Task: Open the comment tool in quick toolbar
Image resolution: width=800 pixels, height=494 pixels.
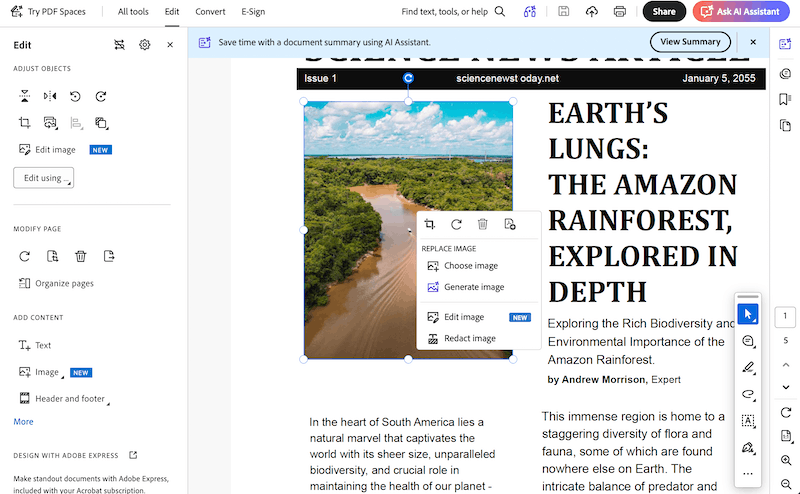Action: pyautogui.click(x=748, y=341)
